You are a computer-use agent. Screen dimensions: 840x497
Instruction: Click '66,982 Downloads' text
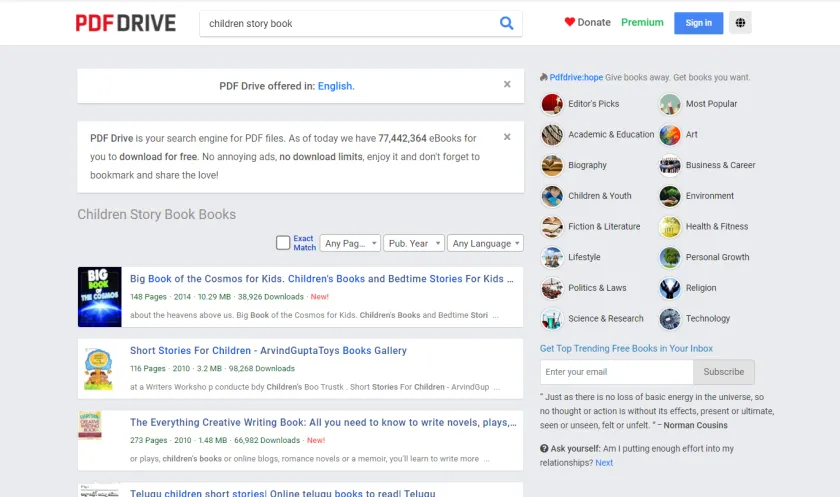[267, 440]
